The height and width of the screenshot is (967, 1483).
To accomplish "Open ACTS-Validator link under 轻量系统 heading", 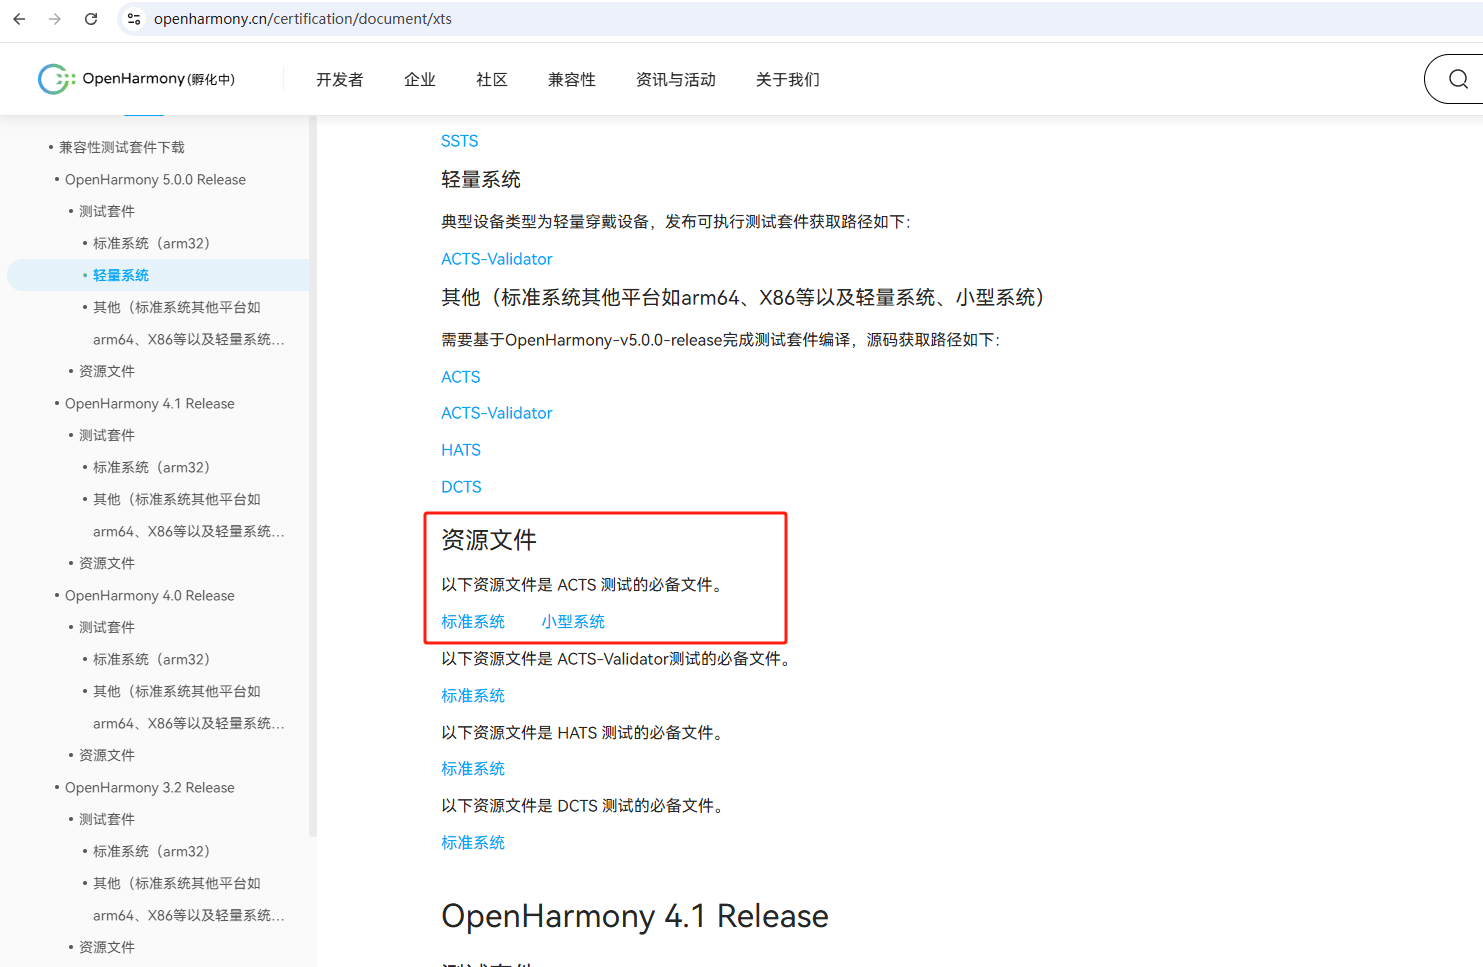I will pyautogui.click(x=497, y=259).
